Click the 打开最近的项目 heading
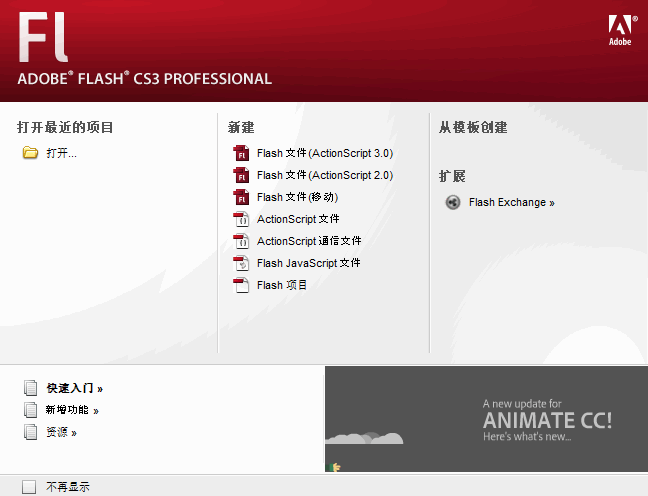 point(65,127)
